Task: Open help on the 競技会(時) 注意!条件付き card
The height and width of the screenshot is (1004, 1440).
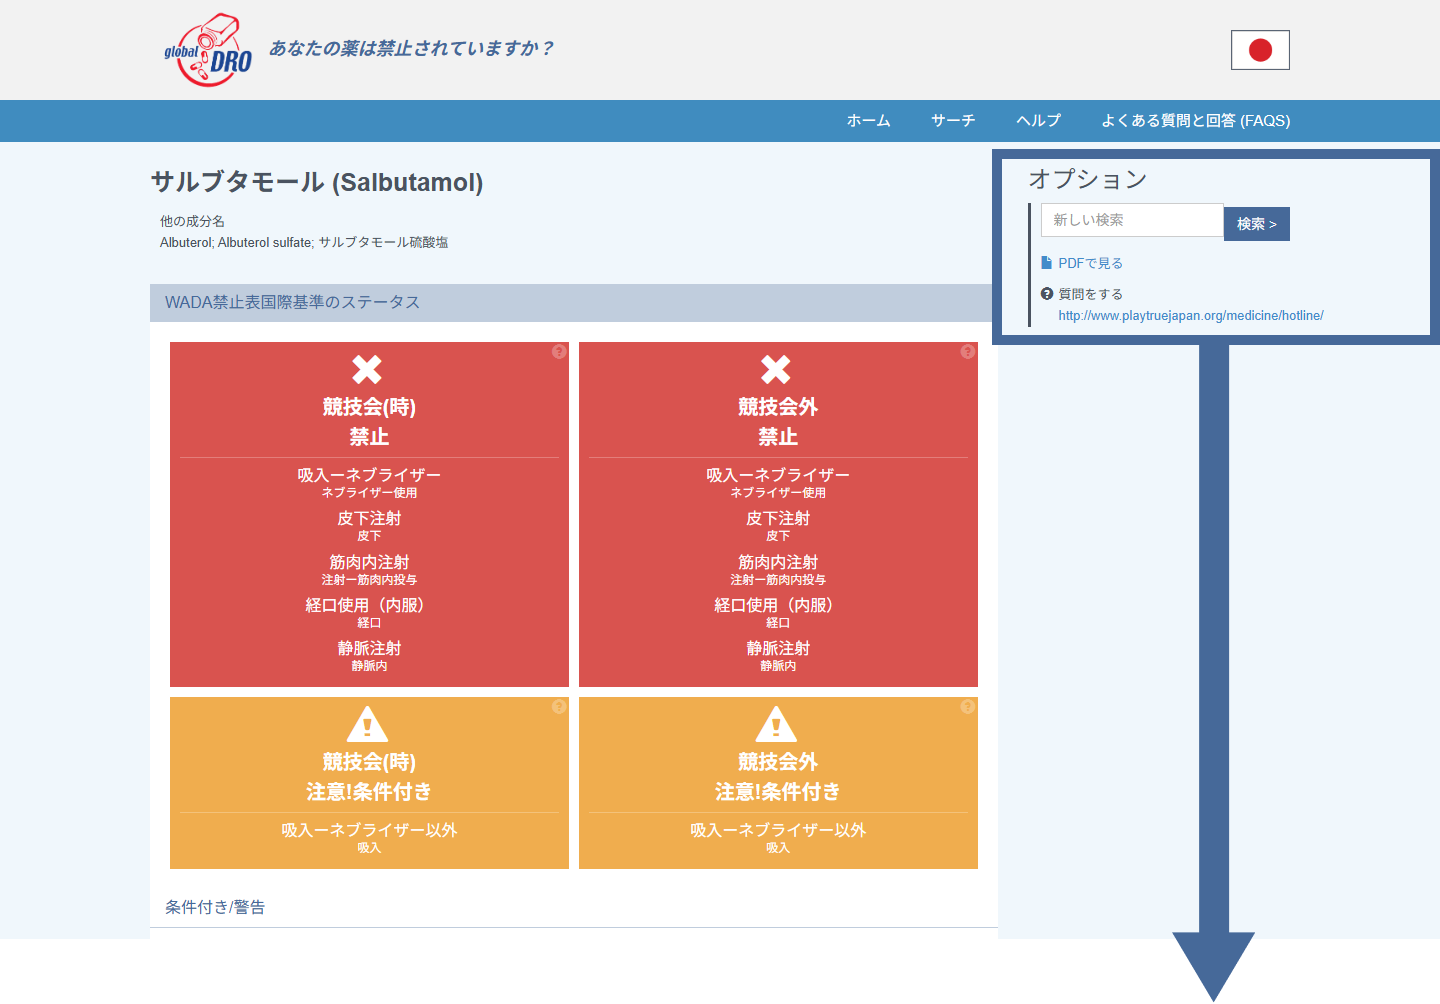Action: click(558, 706)
